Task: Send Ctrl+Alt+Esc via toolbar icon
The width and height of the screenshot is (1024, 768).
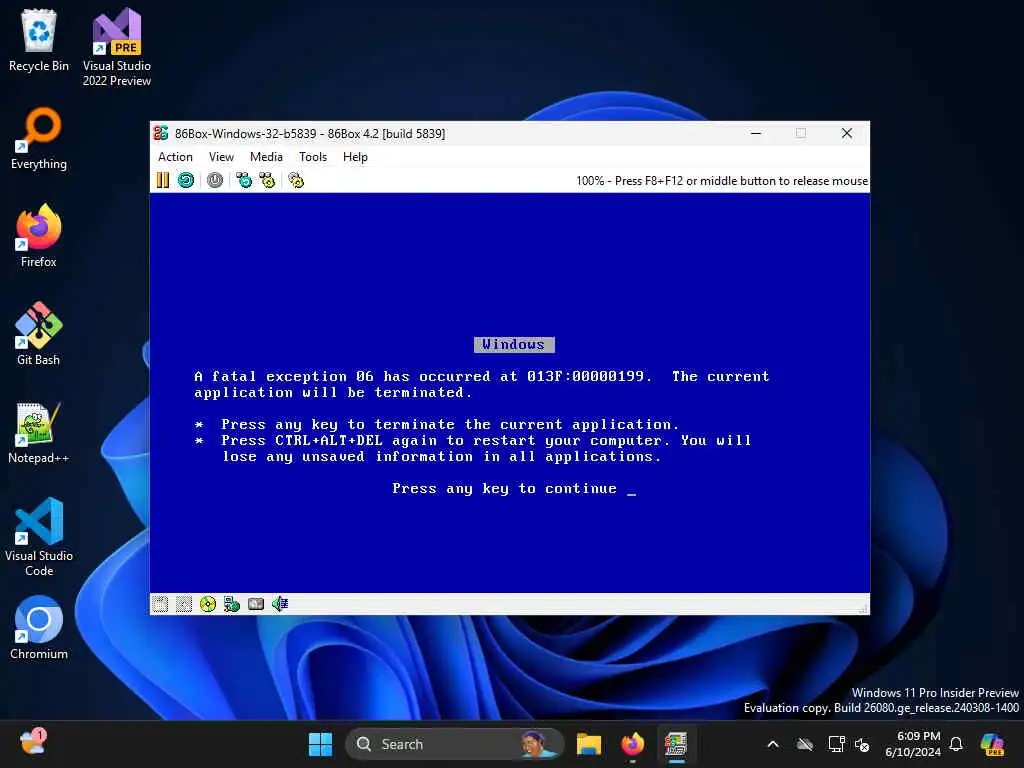Action: pyautogui.click(x=267, y=180)
